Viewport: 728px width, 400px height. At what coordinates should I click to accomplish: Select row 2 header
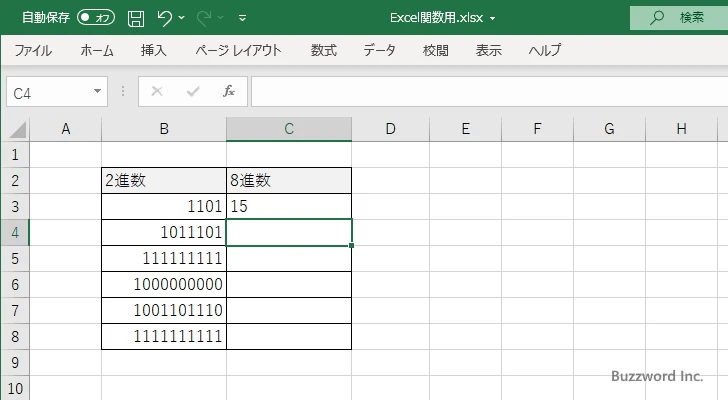(15, 181)
